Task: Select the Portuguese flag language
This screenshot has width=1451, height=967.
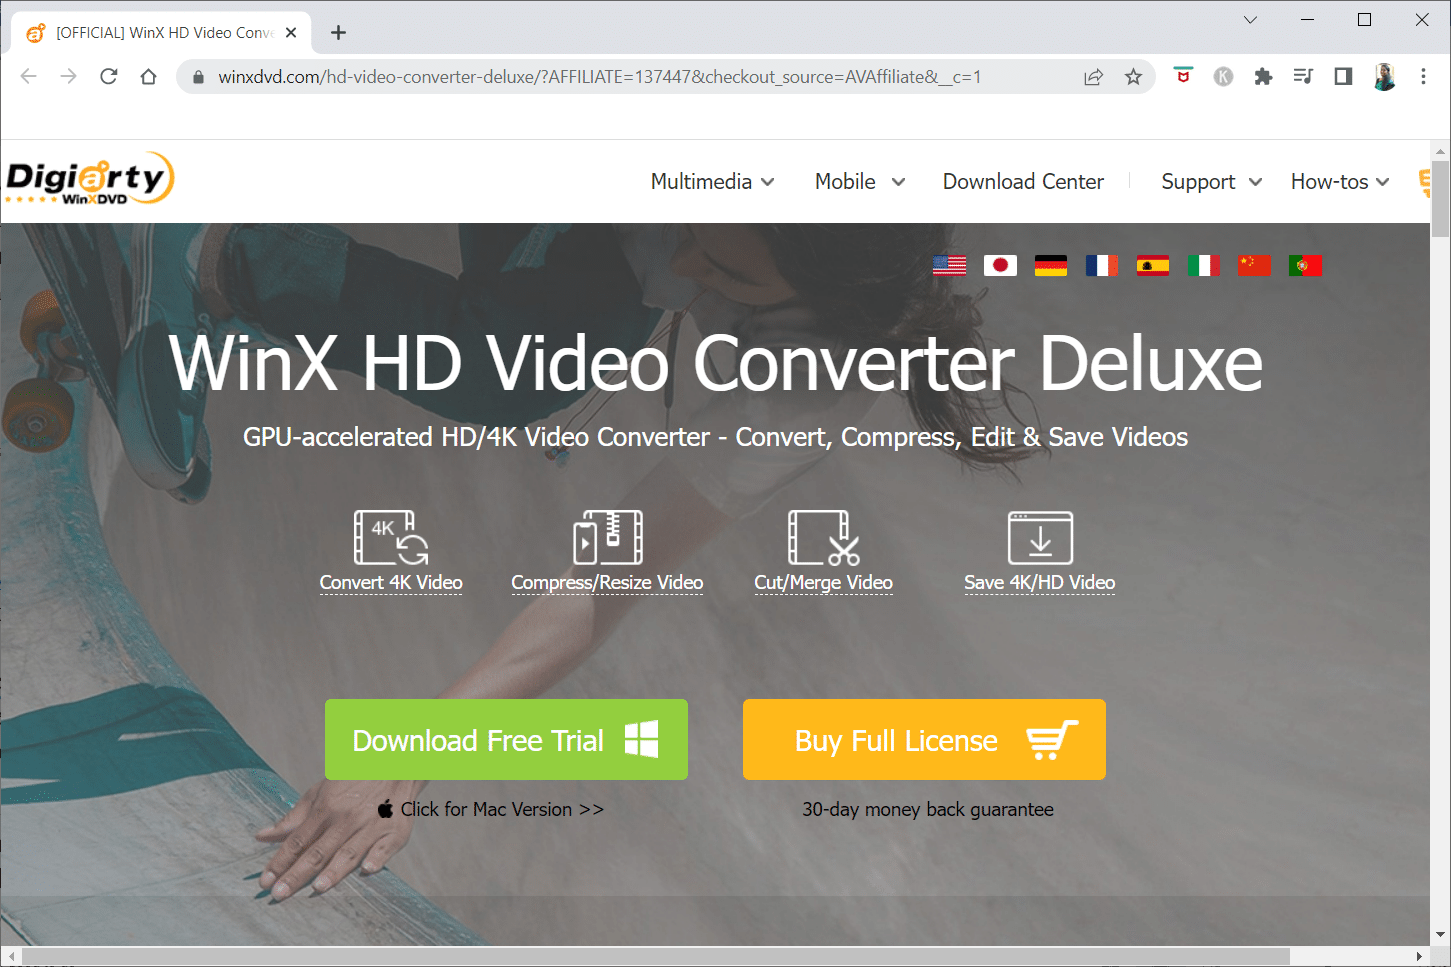Action: (x=1305, y=265)
